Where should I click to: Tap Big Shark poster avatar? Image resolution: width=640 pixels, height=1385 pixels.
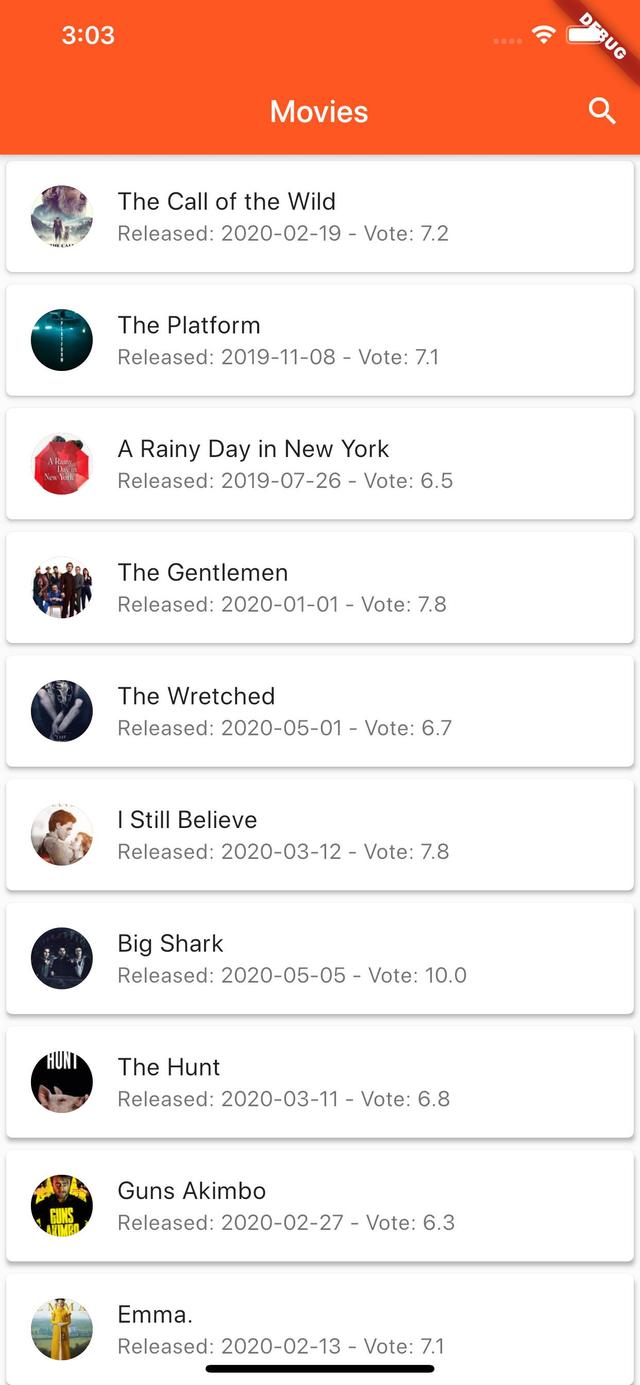click(62, 958)
